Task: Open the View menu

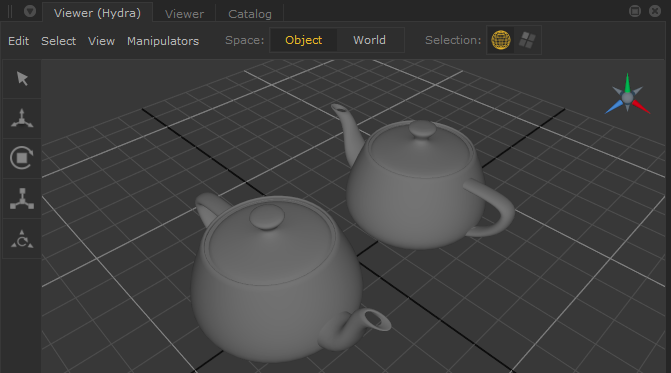Action: 101,41
